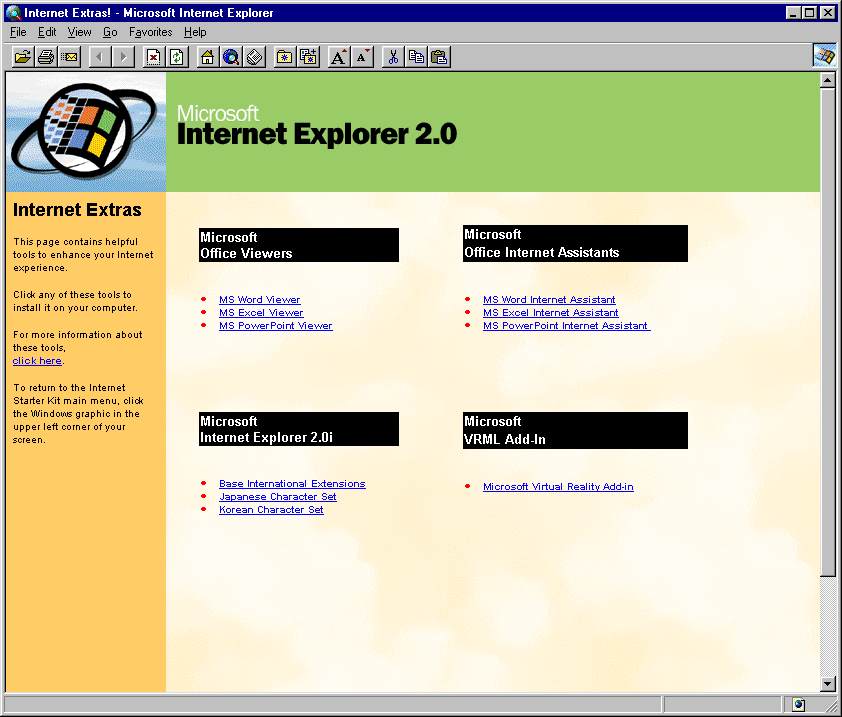The height and width of the screenshot is (717, 842).
Task: Select the MS PowerPoint Viewer link
Action: click(275, 325)
